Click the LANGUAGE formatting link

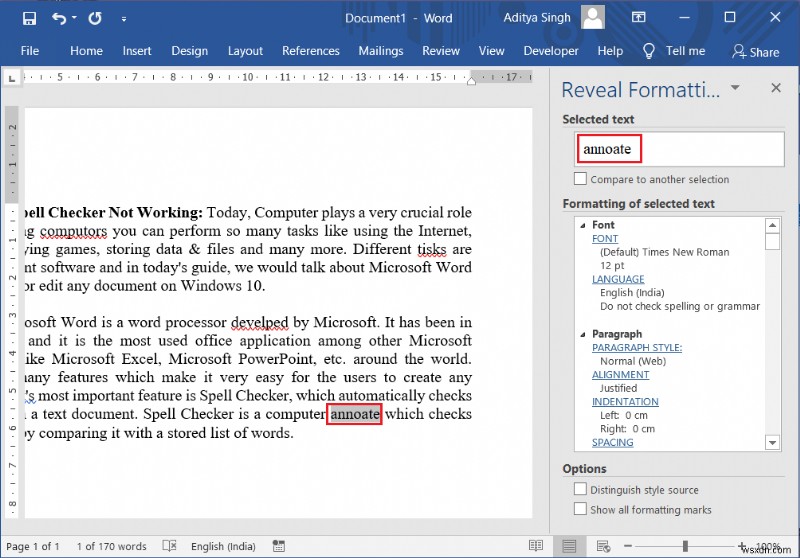click(618, 279)
